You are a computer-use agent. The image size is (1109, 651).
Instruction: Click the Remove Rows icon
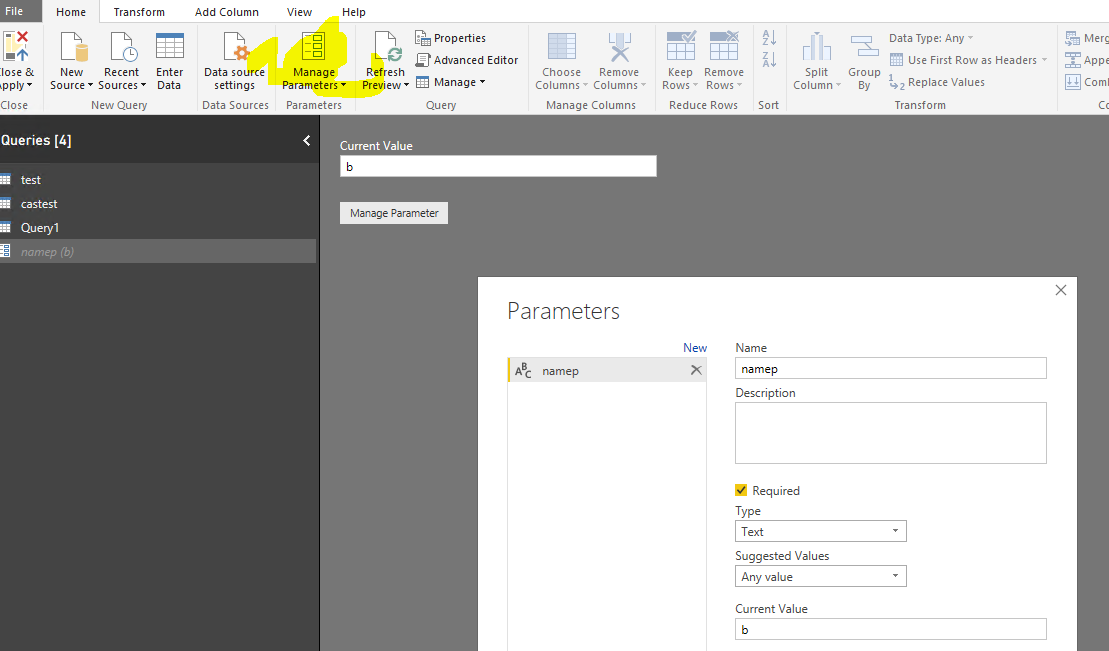point(724,46)
